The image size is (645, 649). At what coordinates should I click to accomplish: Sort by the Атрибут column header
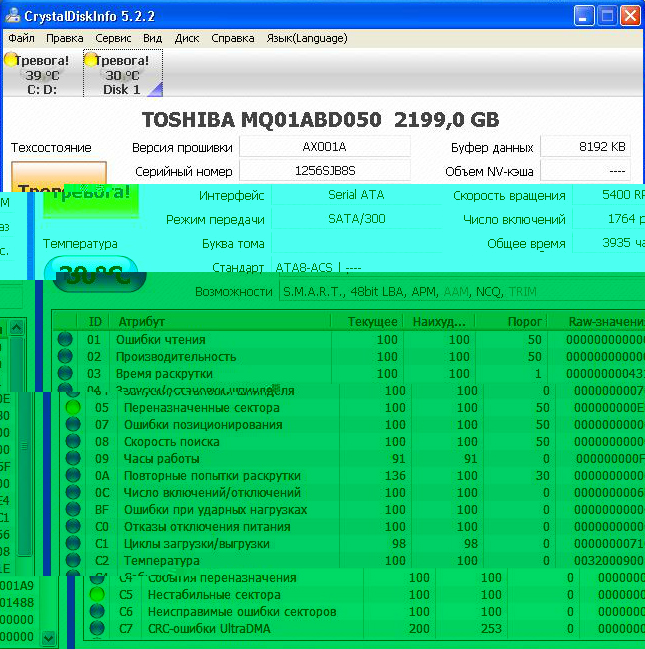coord(220,322)
